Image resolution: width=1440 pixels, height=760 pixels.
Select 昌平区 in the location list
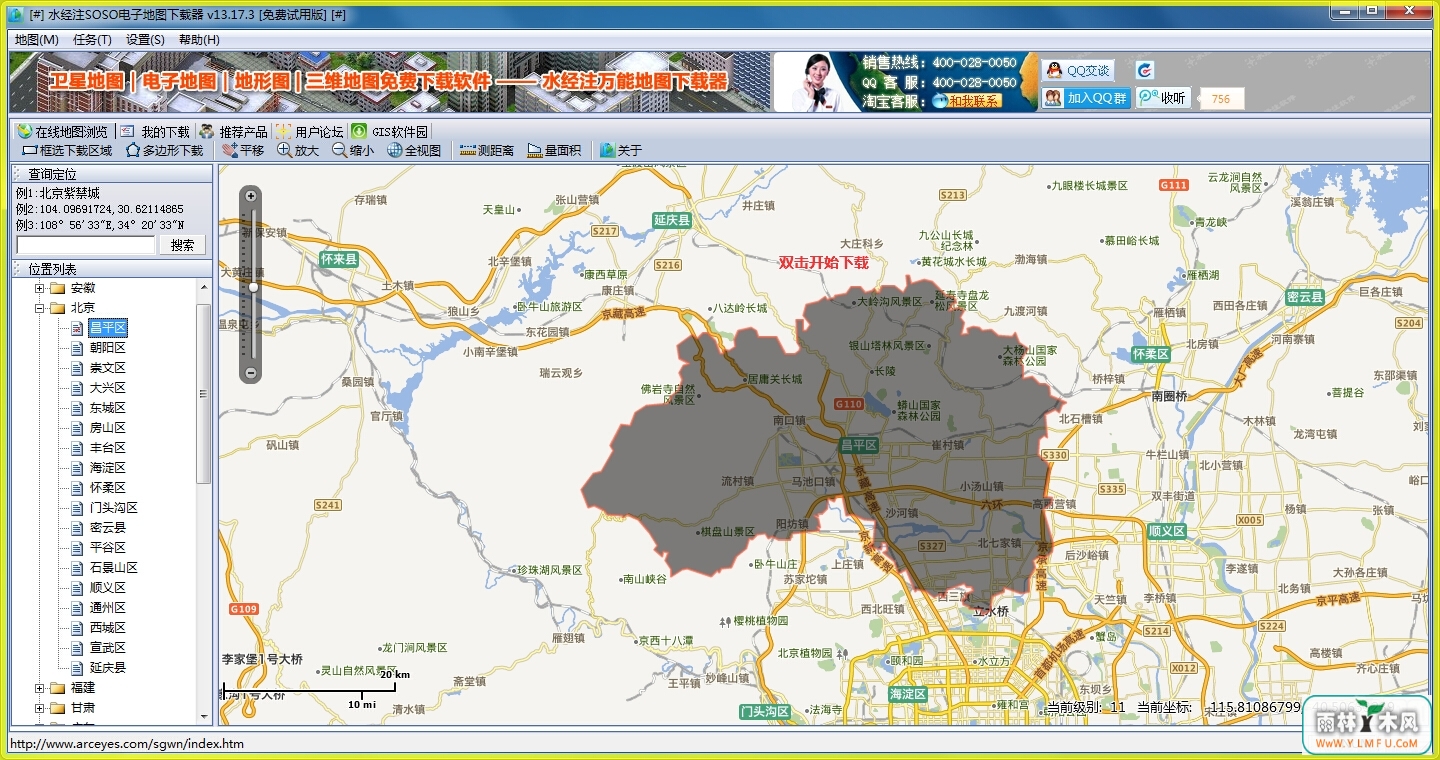pyautogui.click(x=108, y=328)
